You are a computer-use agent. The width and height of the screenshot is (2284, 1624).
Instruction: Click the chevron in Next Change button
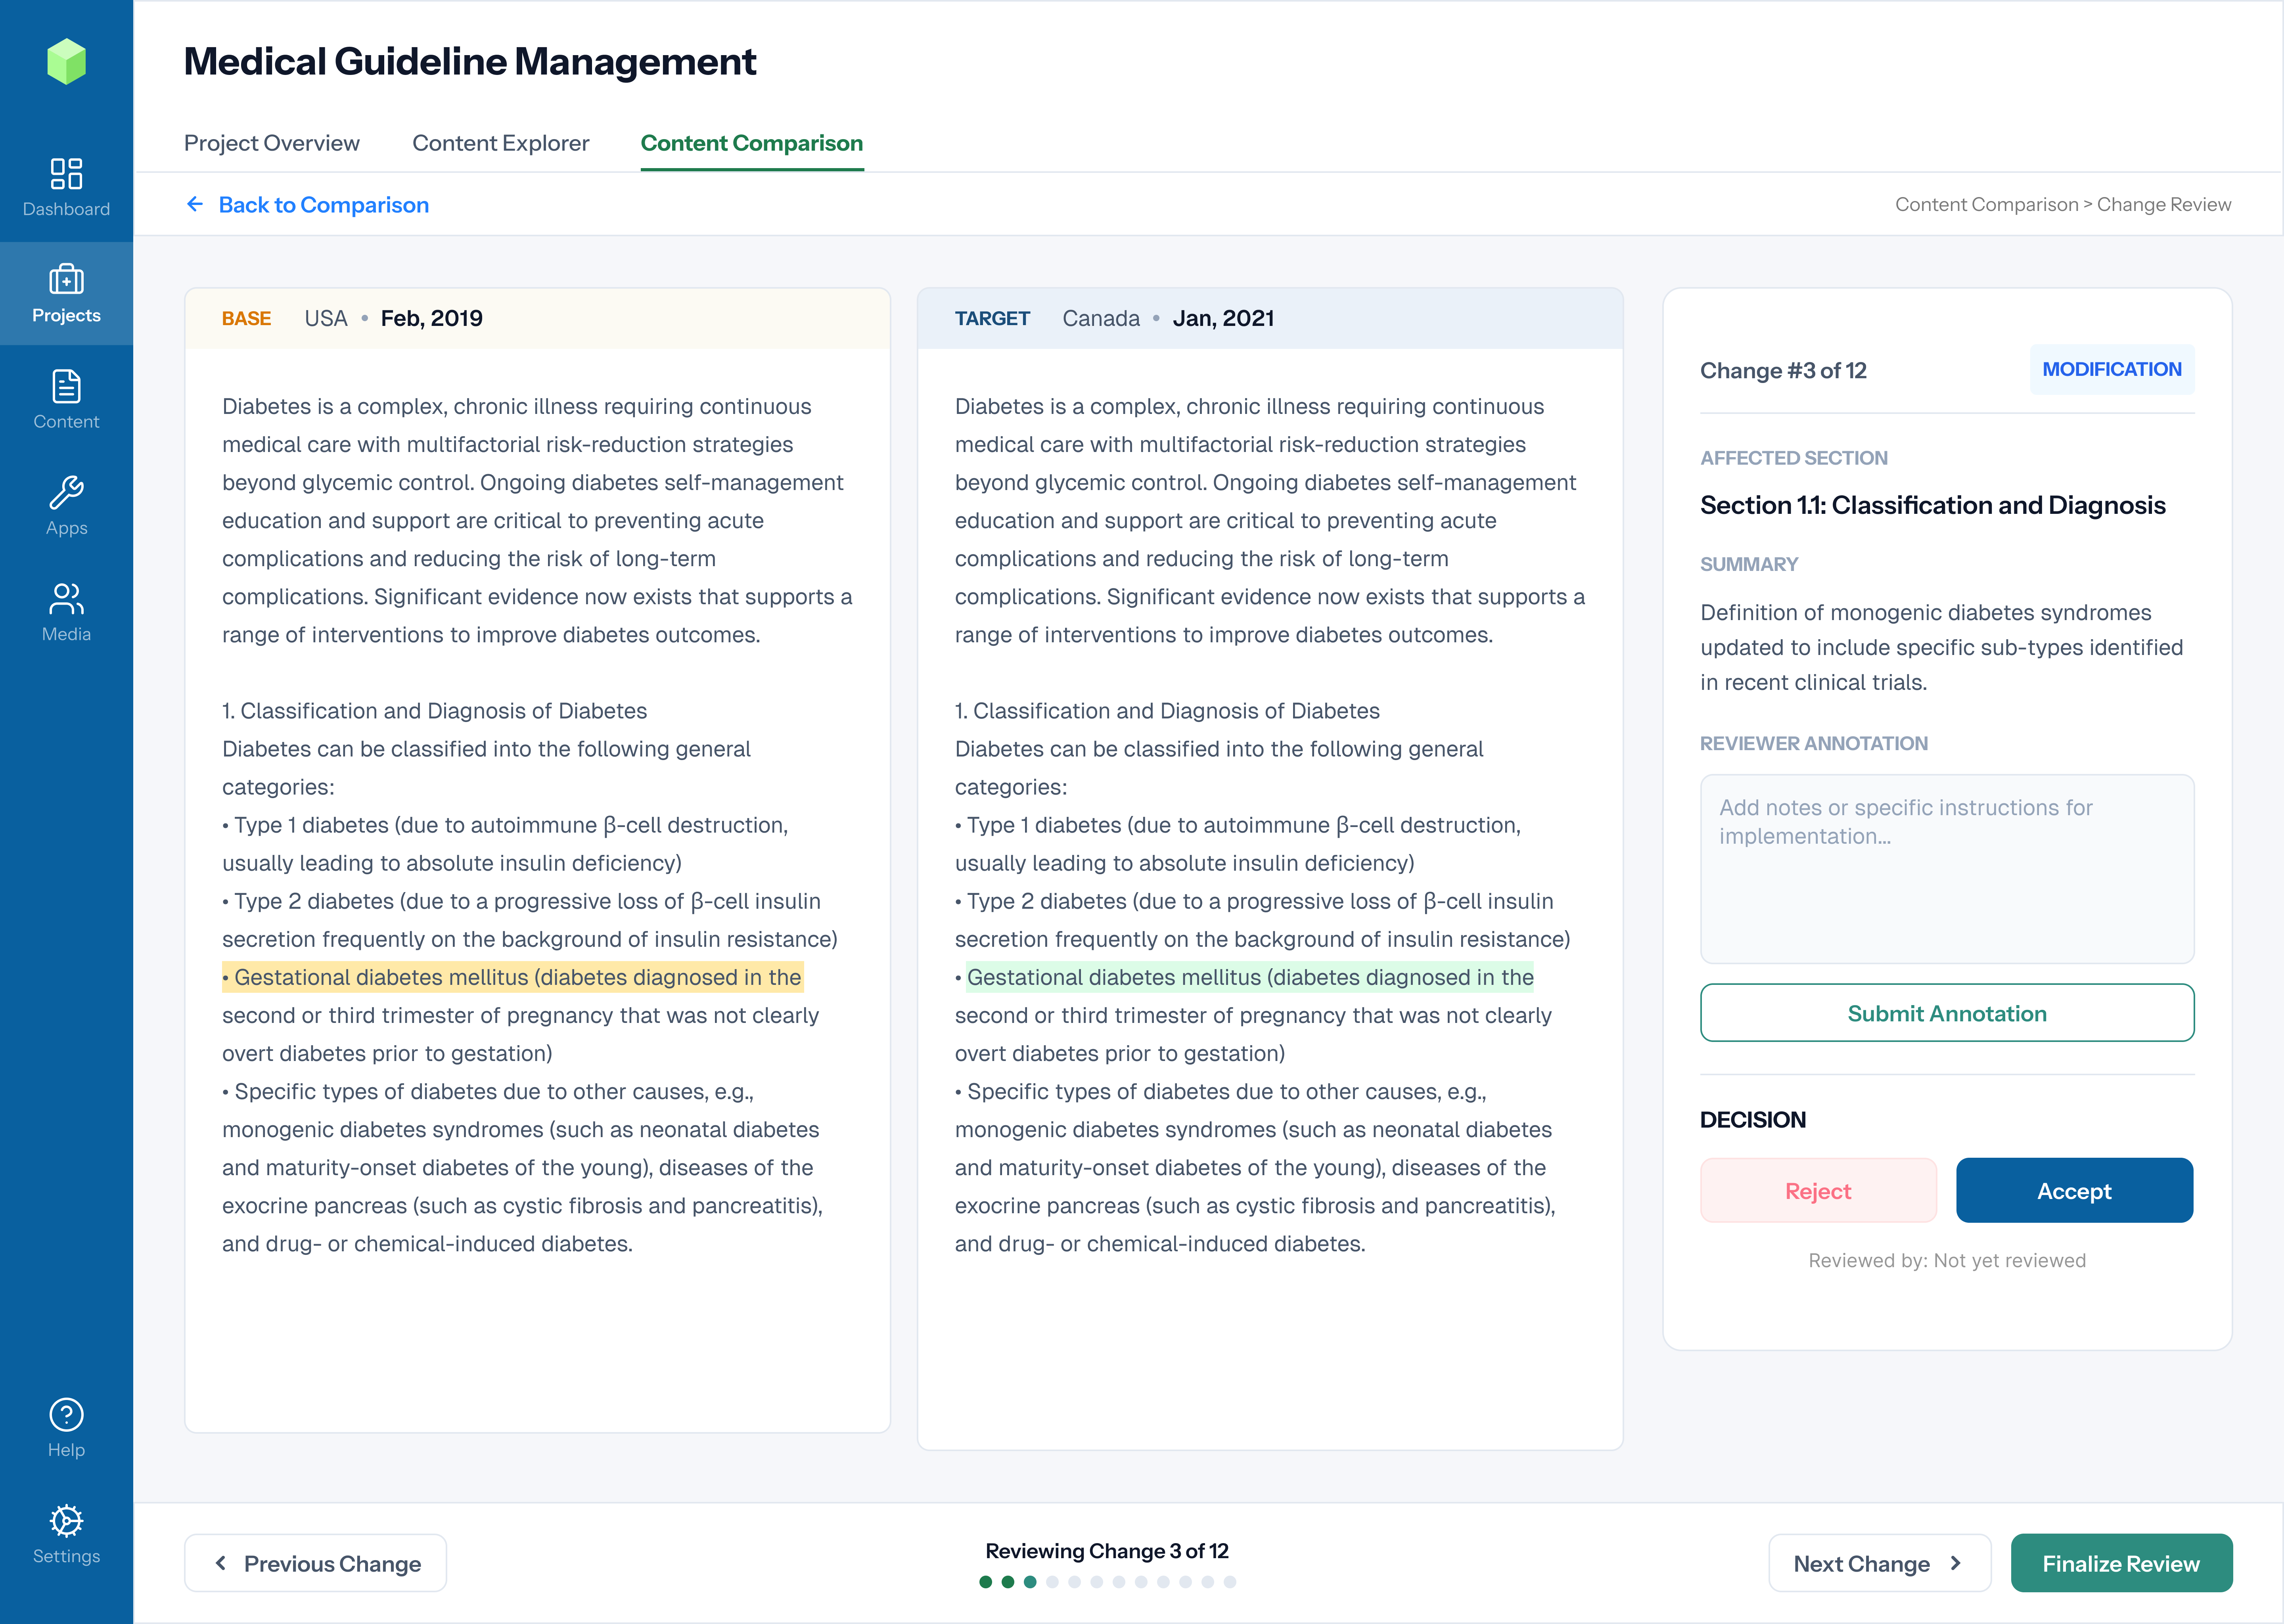(1956, 1563)
